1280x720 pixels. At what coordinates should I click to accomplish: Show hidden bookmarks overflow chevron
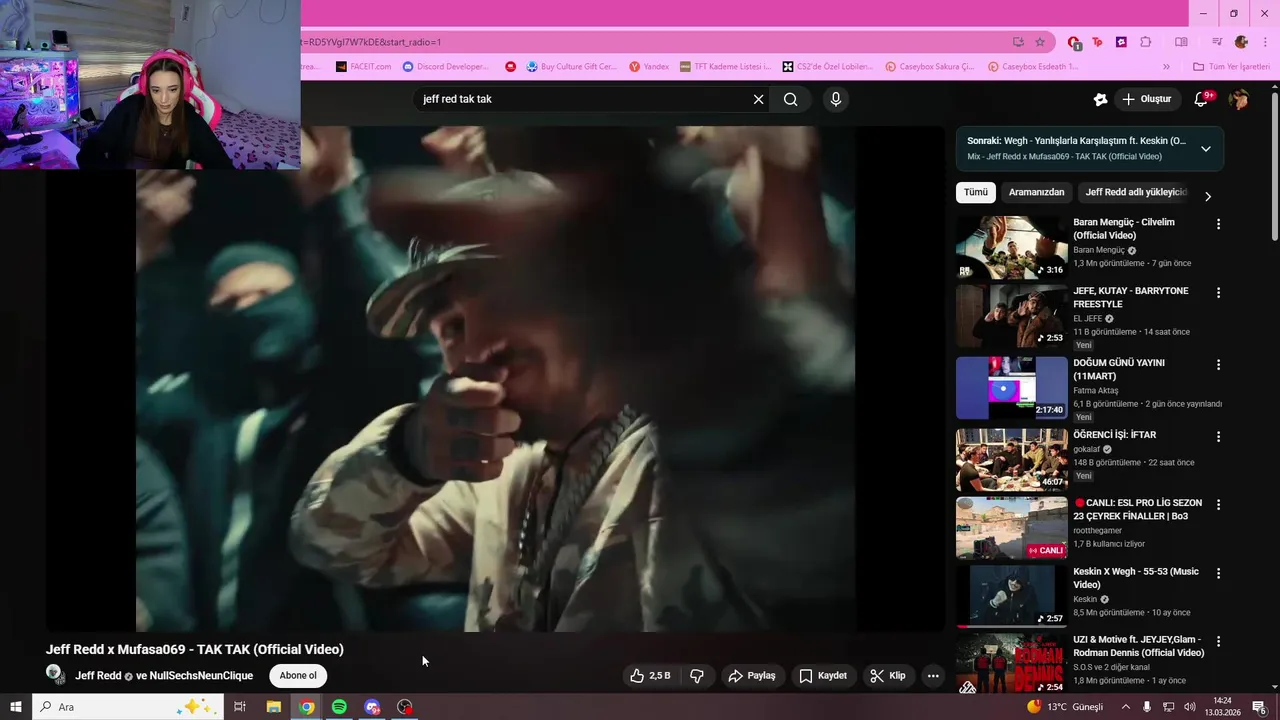(1164, 67)
